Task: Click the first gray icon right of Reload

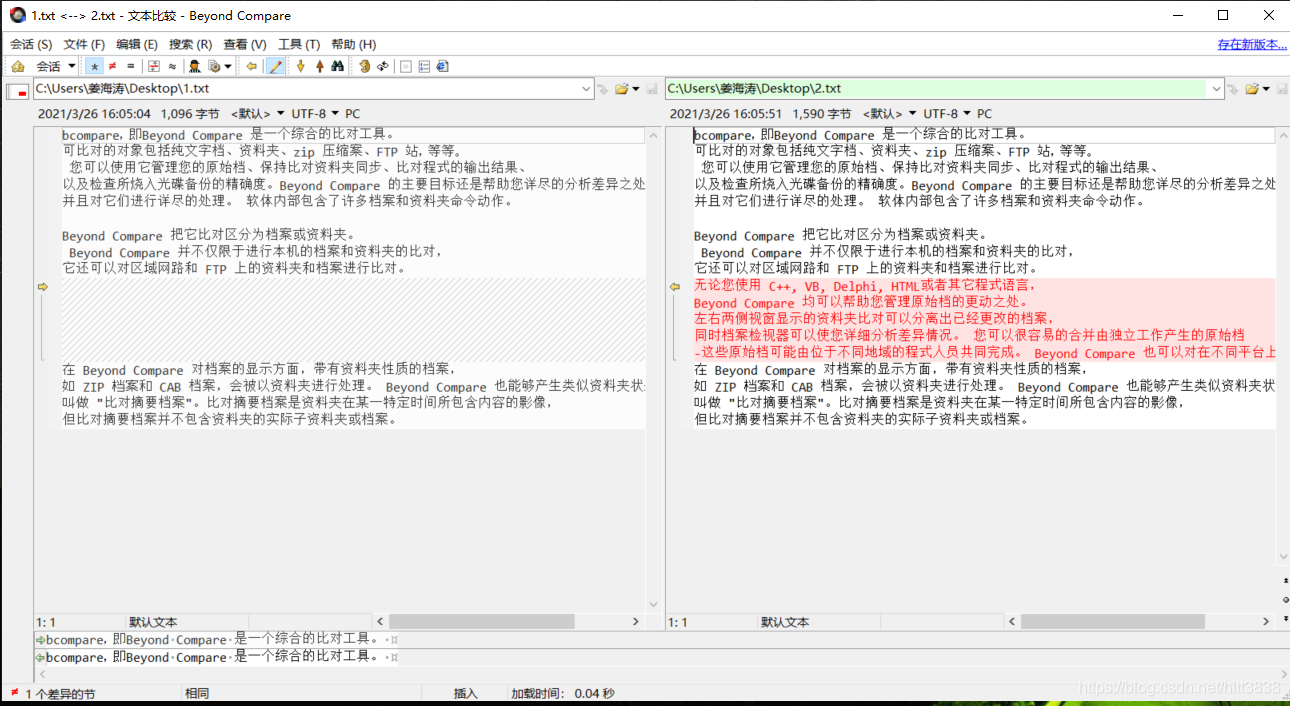Action: (x=405, y=67)
